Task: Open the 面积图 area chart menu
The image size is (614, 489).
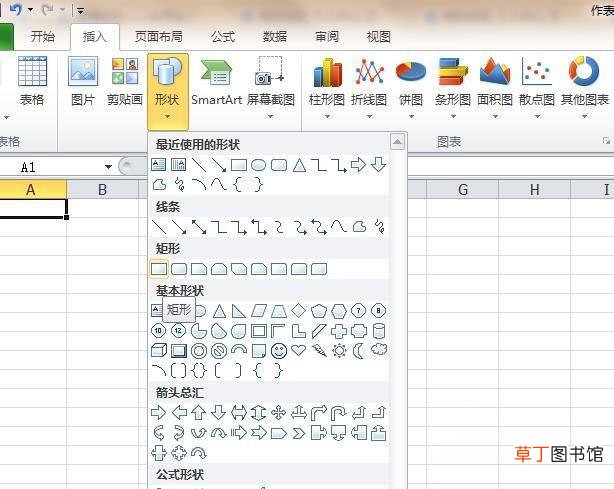Action: (x=495, y=87)
